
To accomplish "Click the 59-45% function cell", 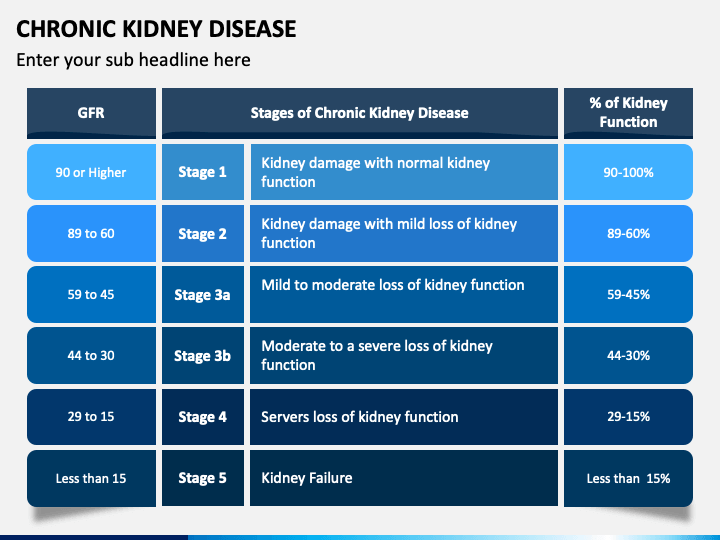I will click(628, 294).
